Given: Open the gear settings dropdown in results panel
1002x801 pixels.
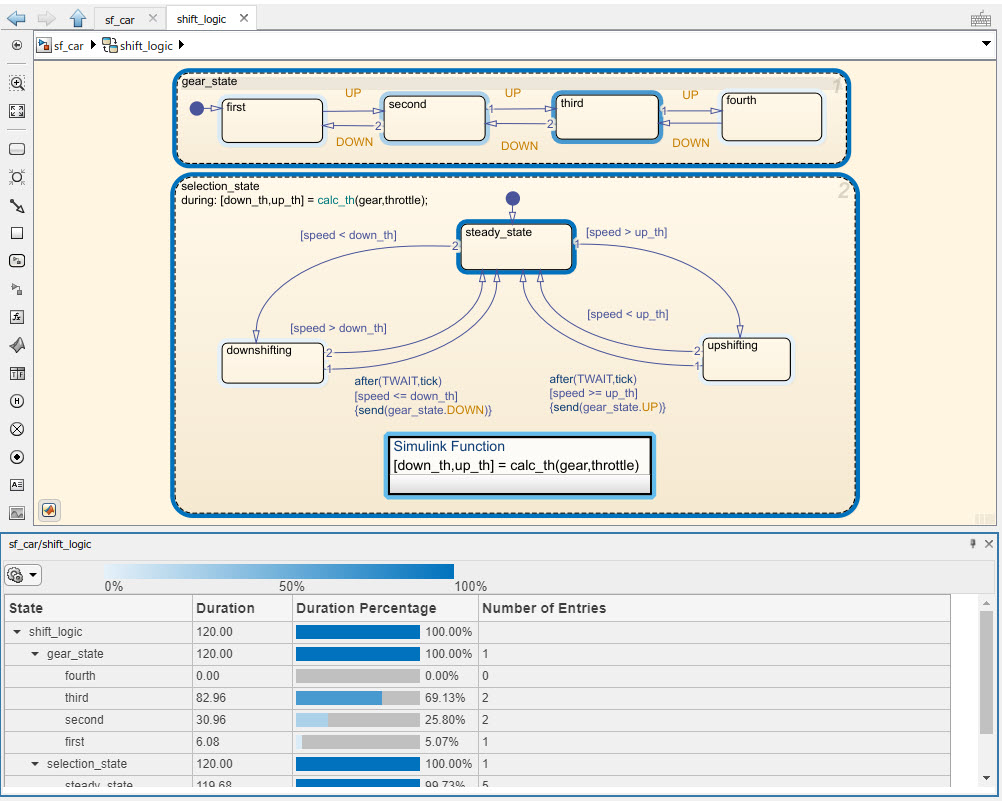Looking at the screenshot, I should 22,574.
